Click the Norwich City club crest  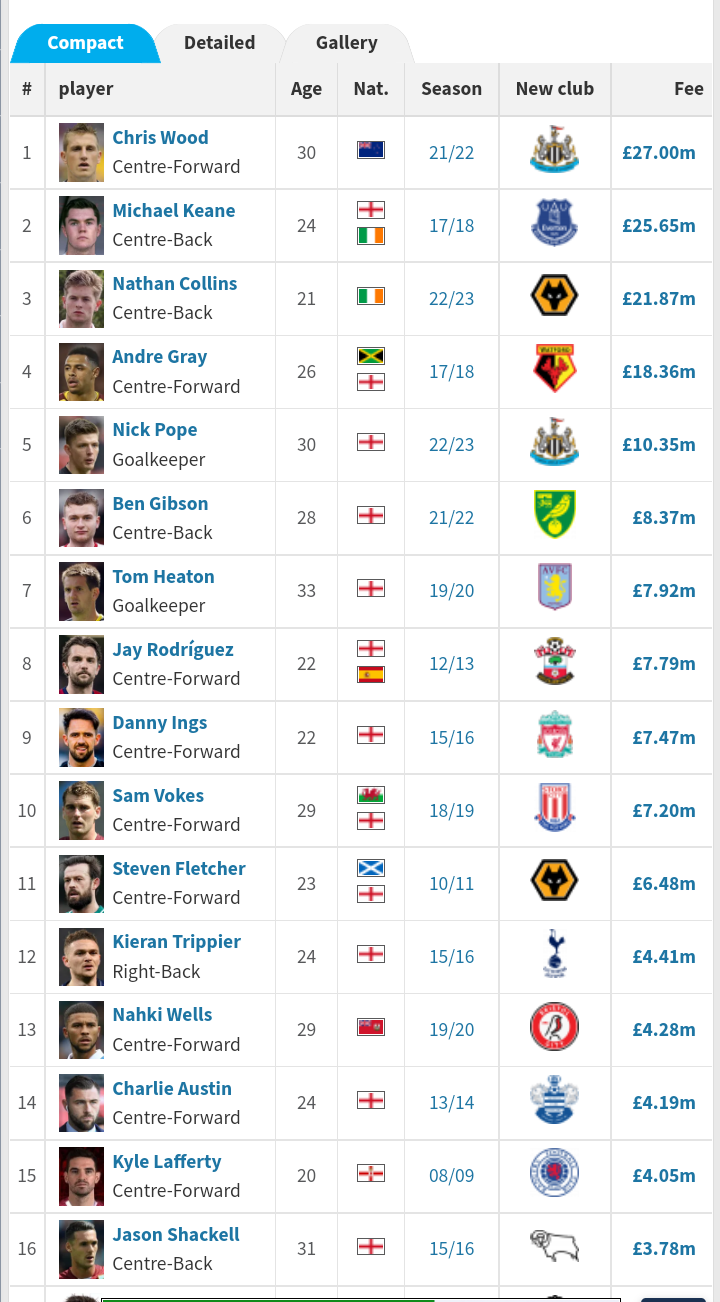coord(554,517)
